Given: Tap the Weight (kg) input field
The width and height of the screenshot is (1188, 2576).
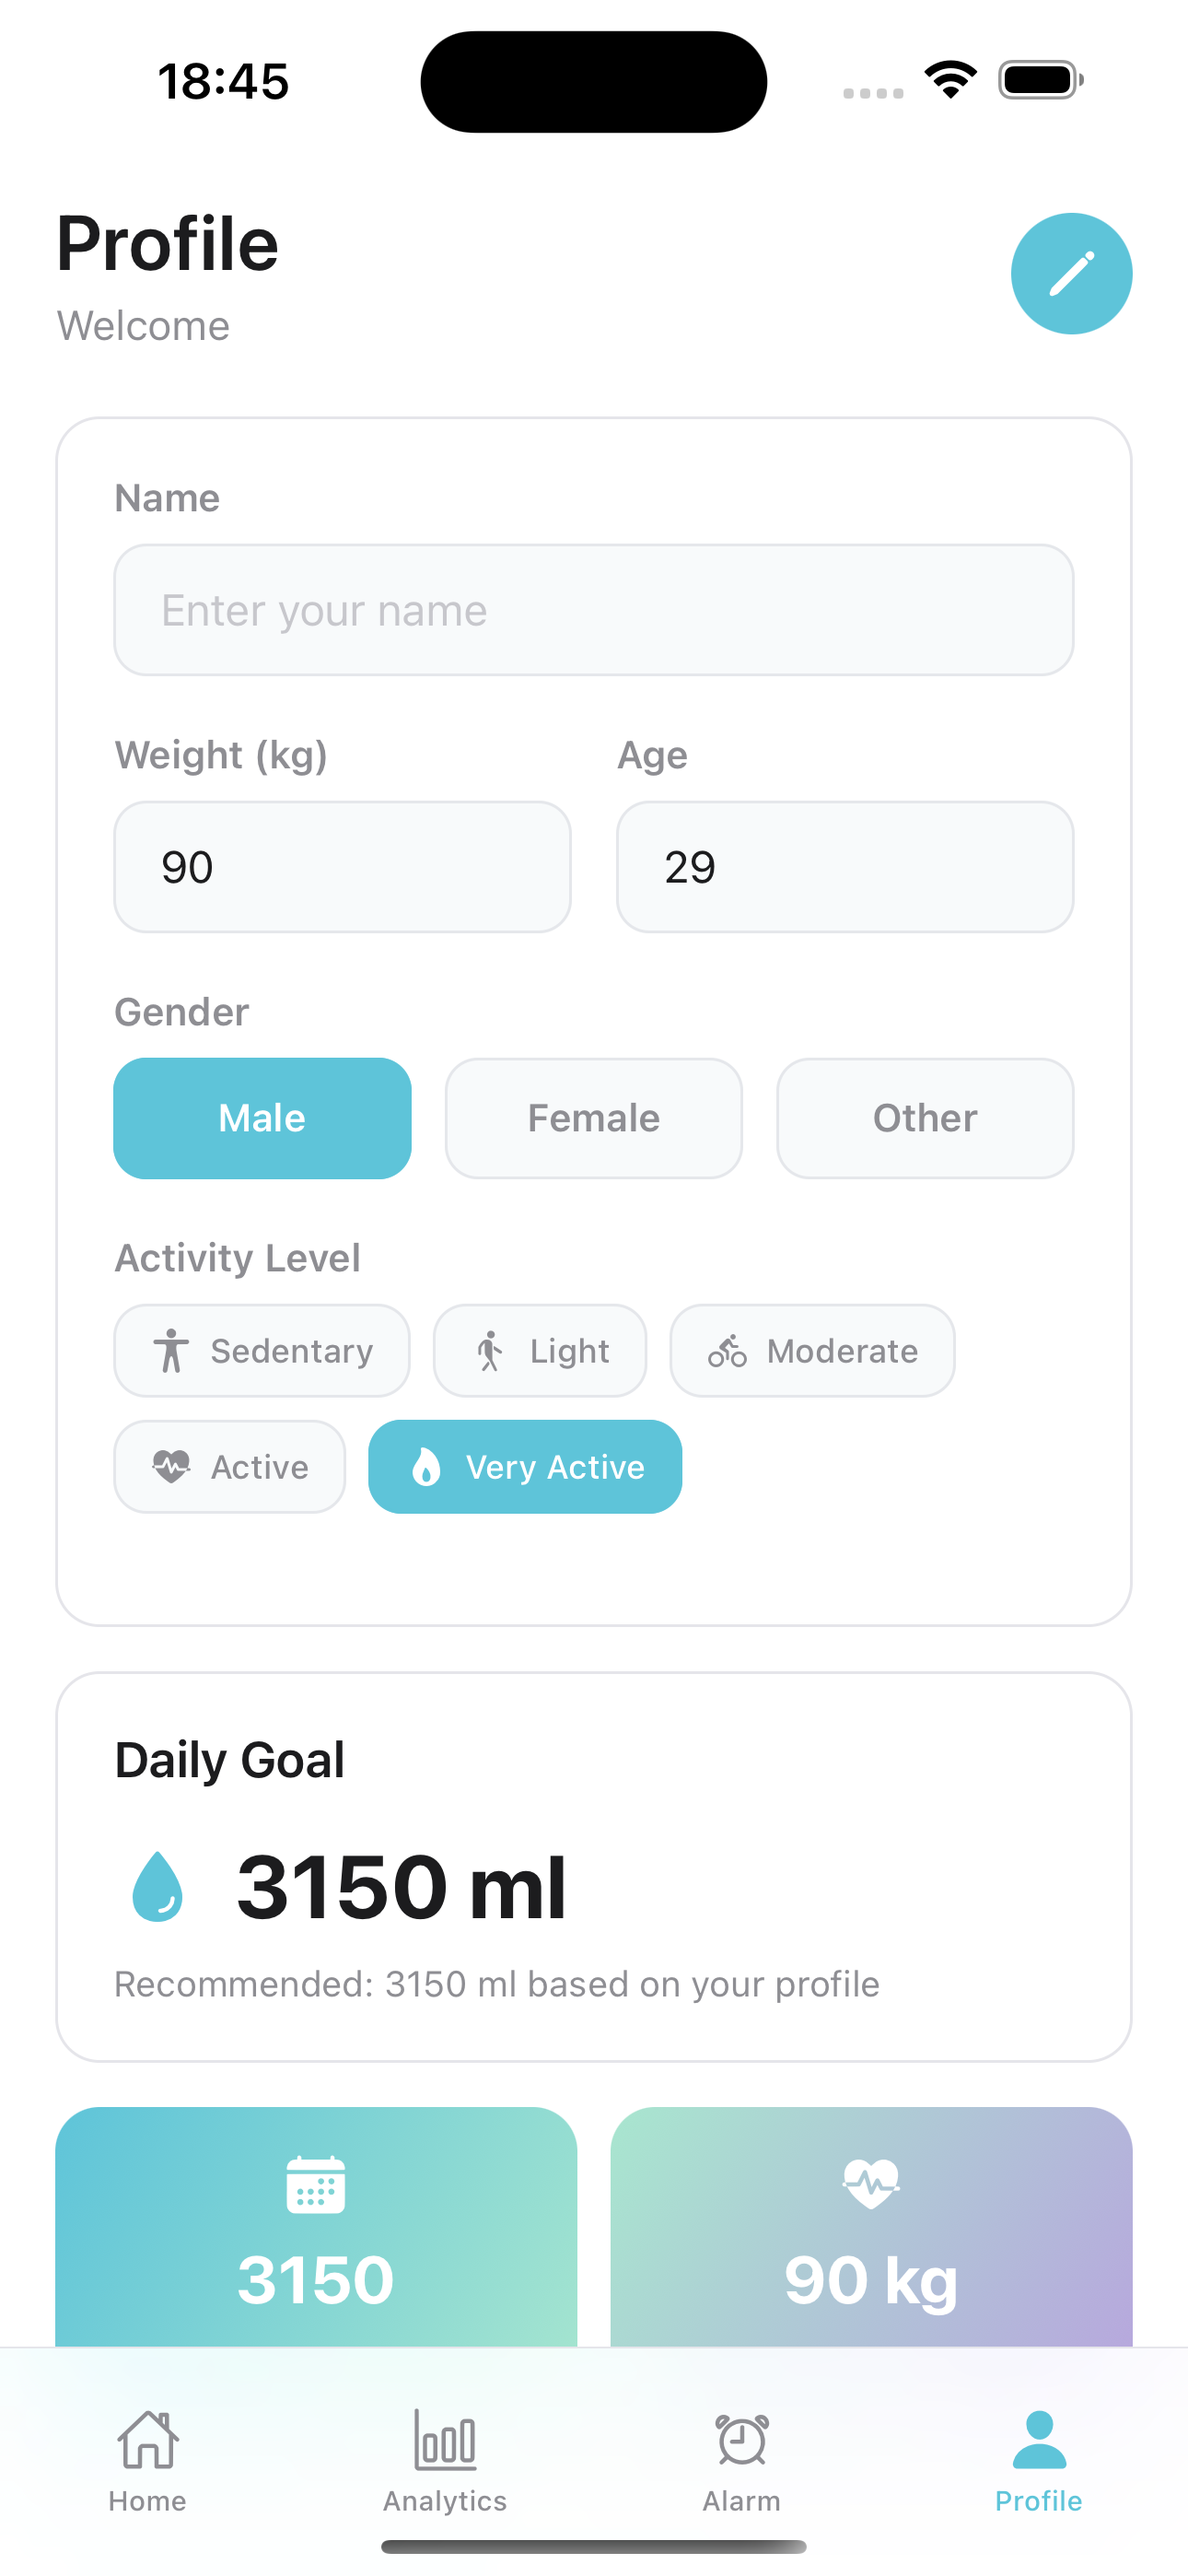Looking at the screenshot, I should (342, 867).
